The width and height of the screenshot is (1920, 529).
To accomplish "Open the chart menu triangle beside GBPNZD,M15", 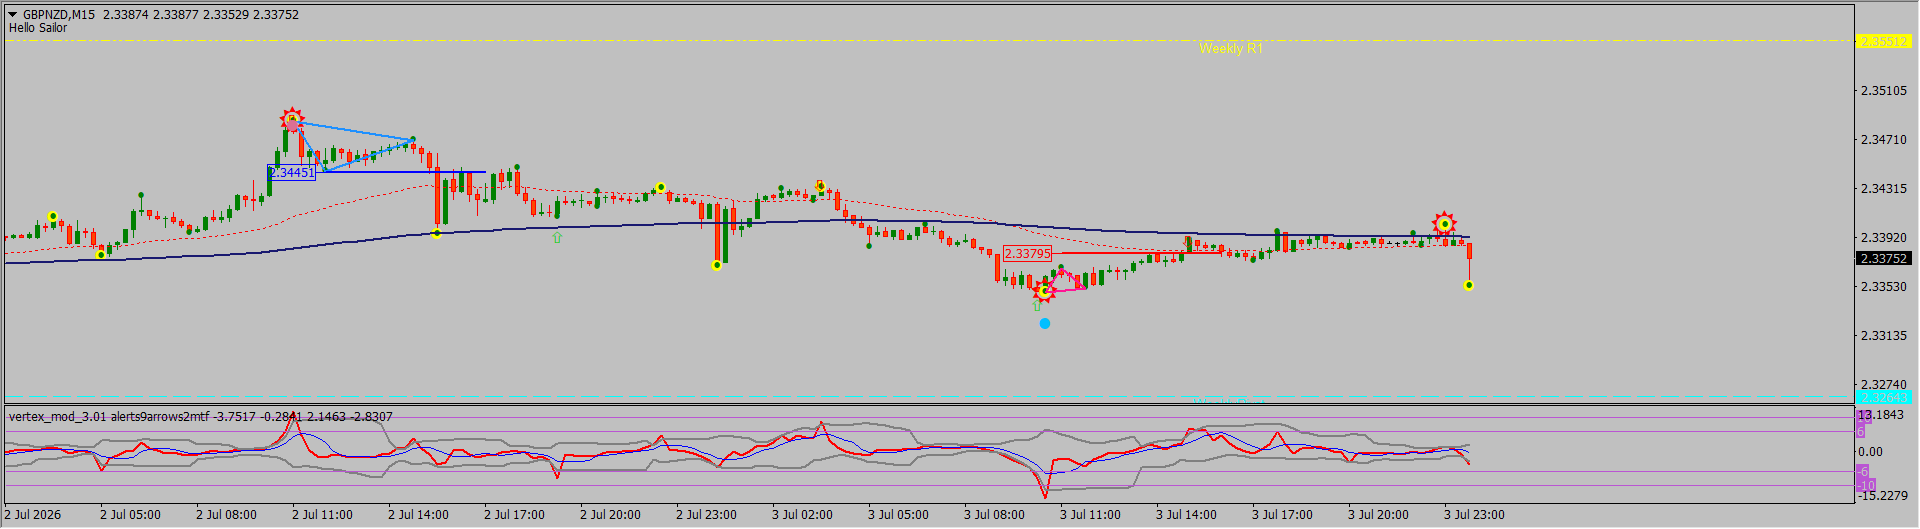I will (13, 15).
